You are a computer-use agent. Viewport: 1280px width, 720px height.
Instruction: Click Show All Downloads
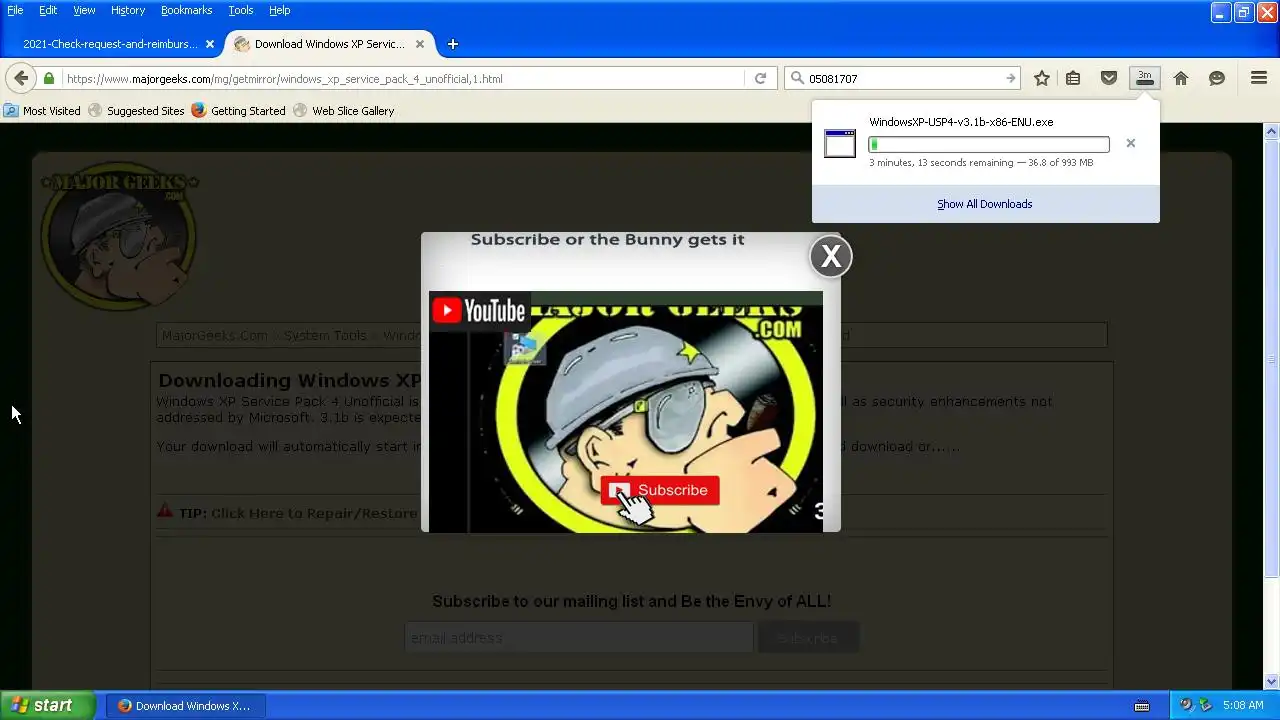pos(985,204)
